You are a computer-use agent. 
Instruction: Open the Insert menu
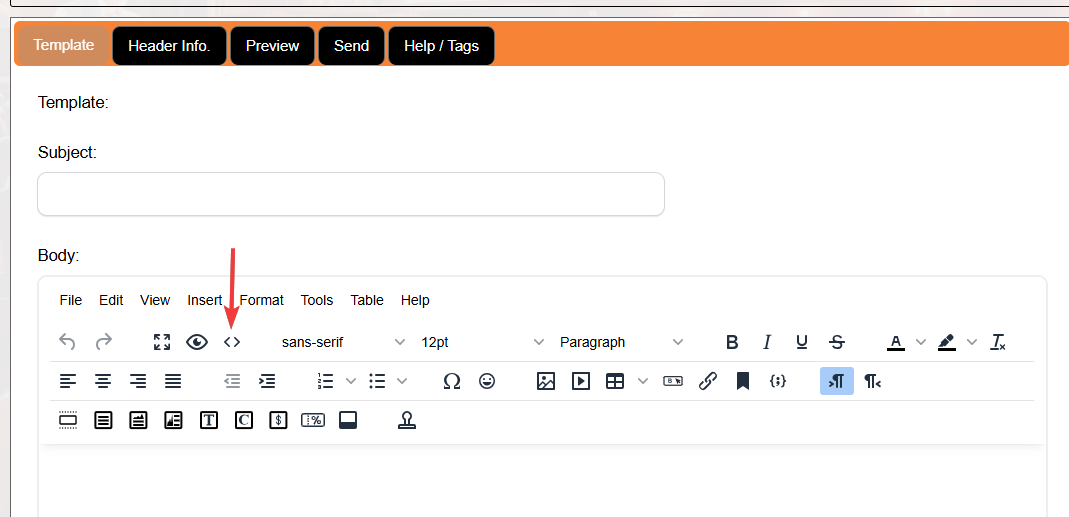[205, 300]
